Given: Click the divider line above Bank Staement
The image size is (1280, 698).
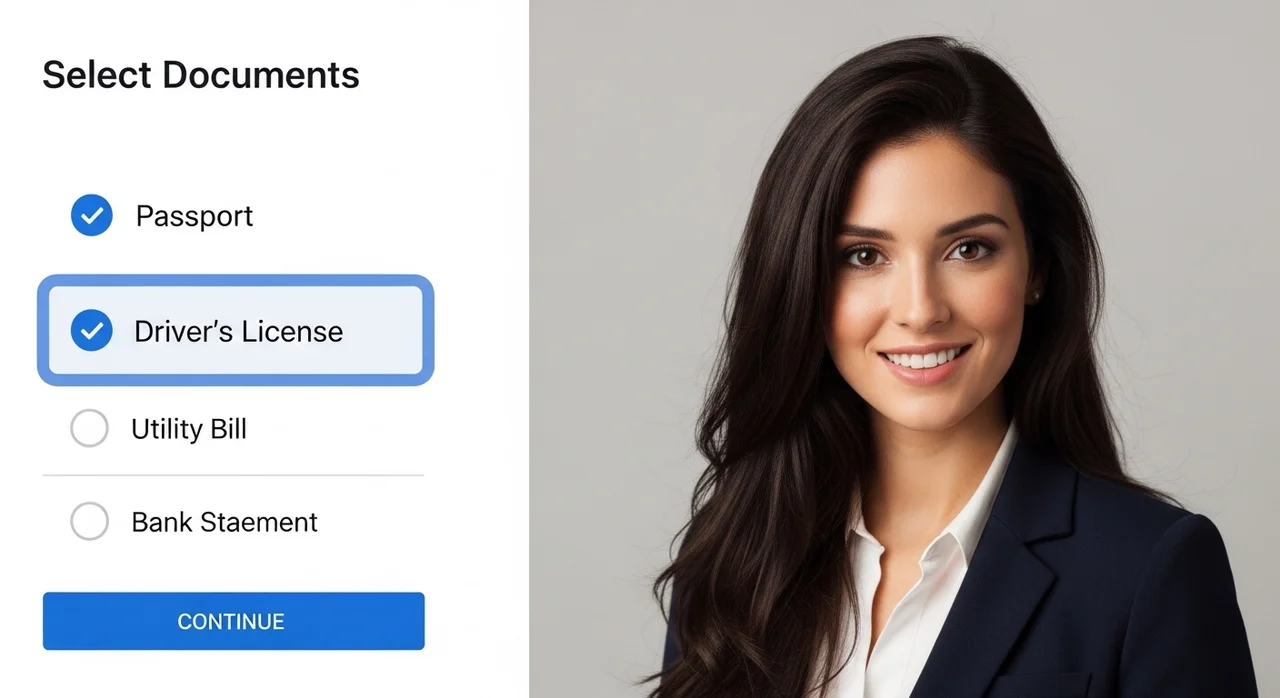Looking at the screenshot, I should coord(233,475).
